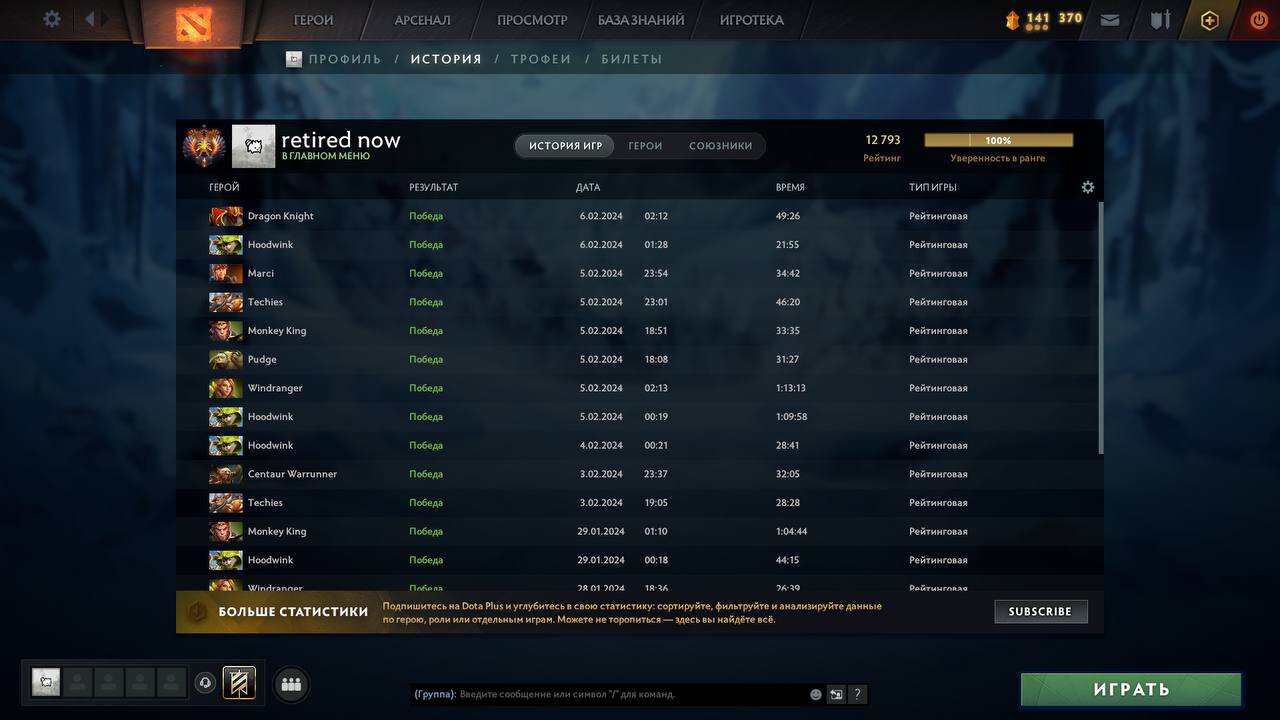Click the green ИГРАТЬ button
Image resolution: width=1280 pixels, height=720 pixels.
(1131, 690)
